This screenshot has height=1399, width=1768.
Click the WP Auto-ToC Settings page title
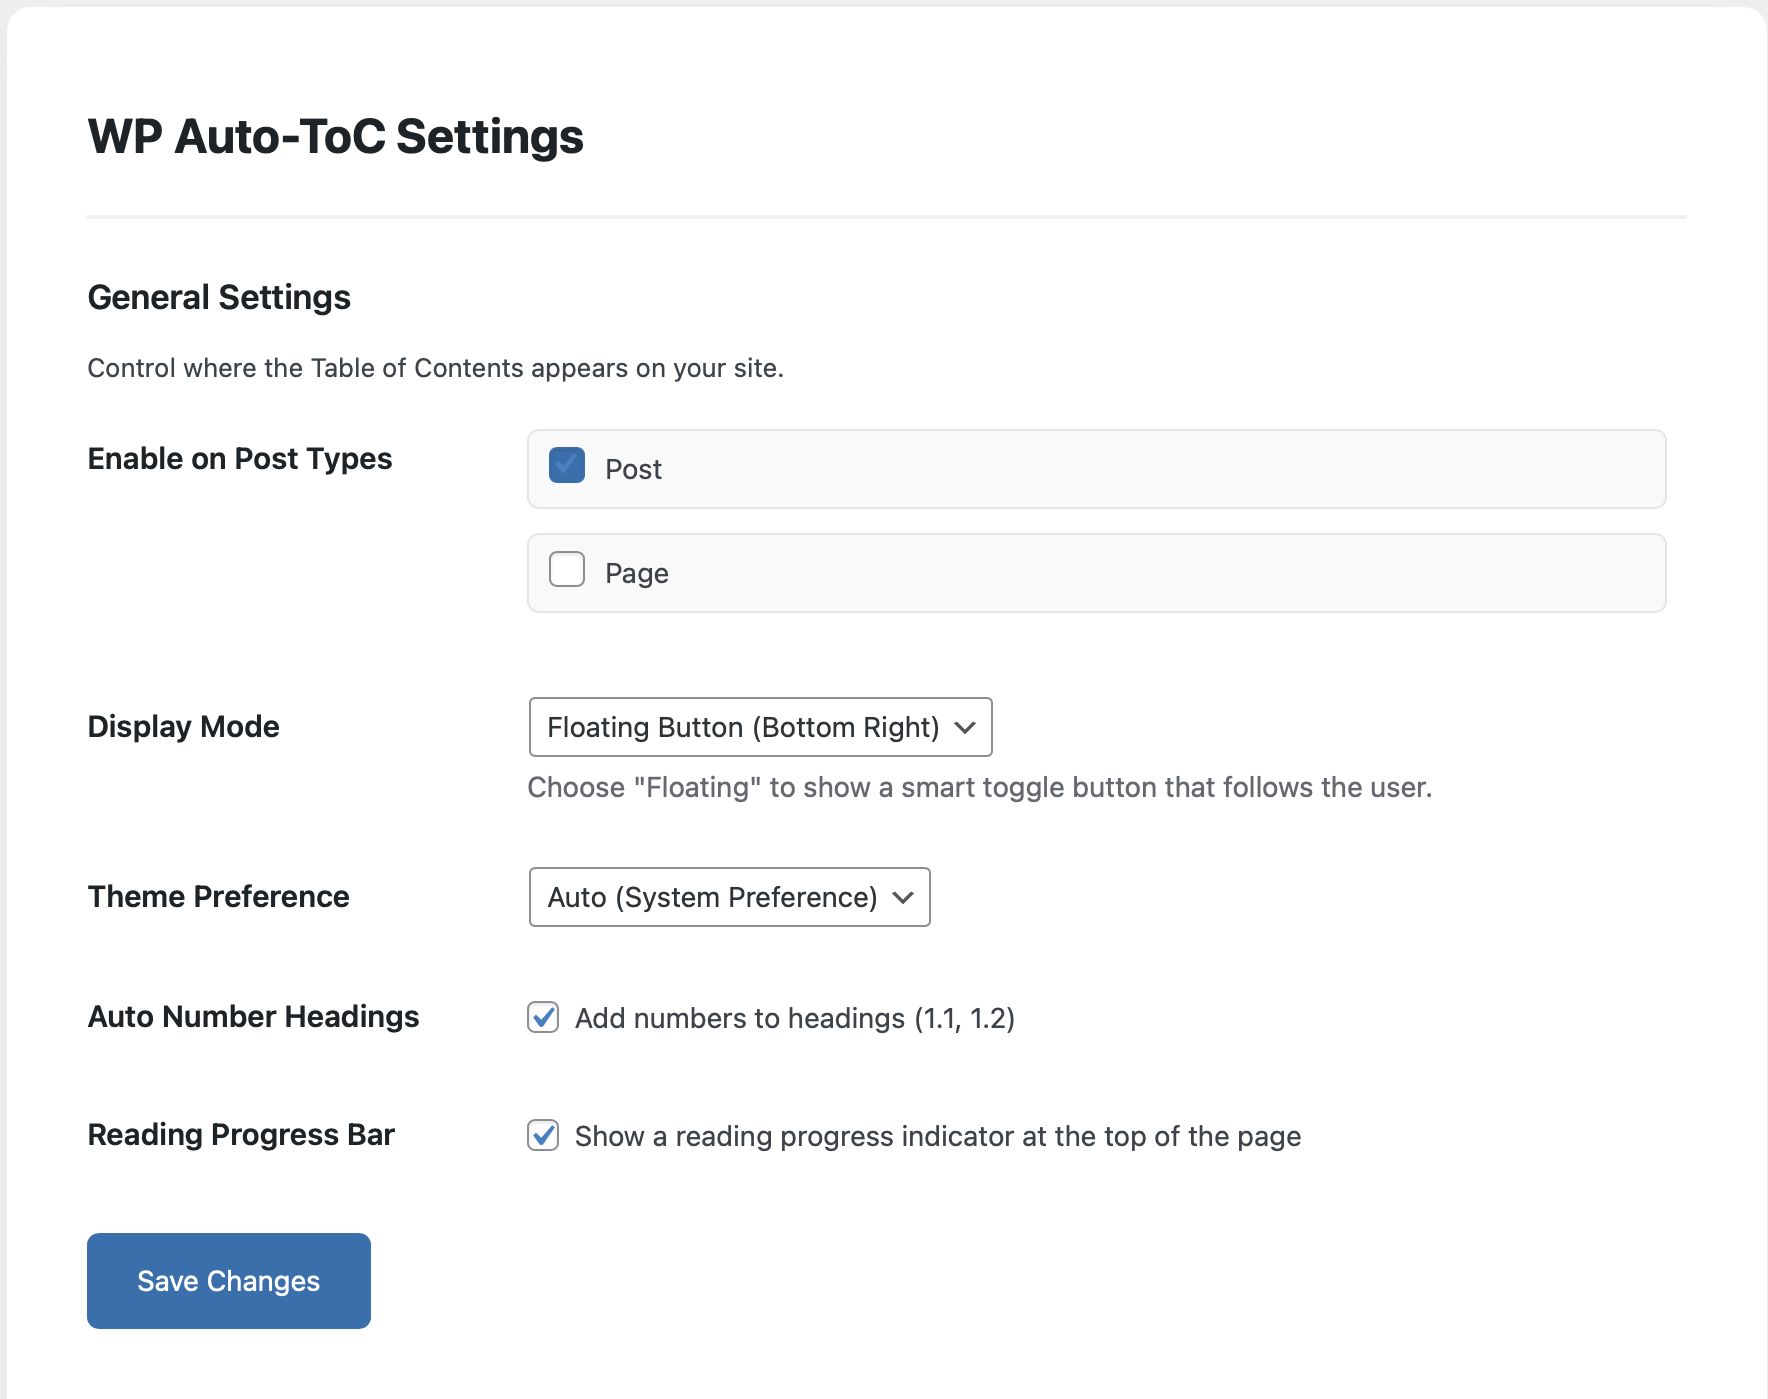coord(335,136)
